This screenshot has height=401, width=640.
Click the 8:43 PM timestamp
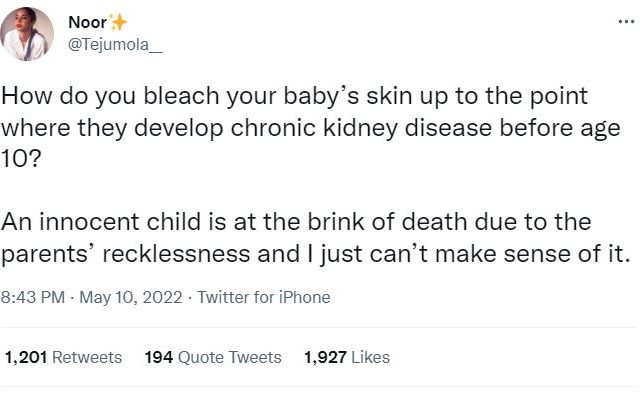34,297
